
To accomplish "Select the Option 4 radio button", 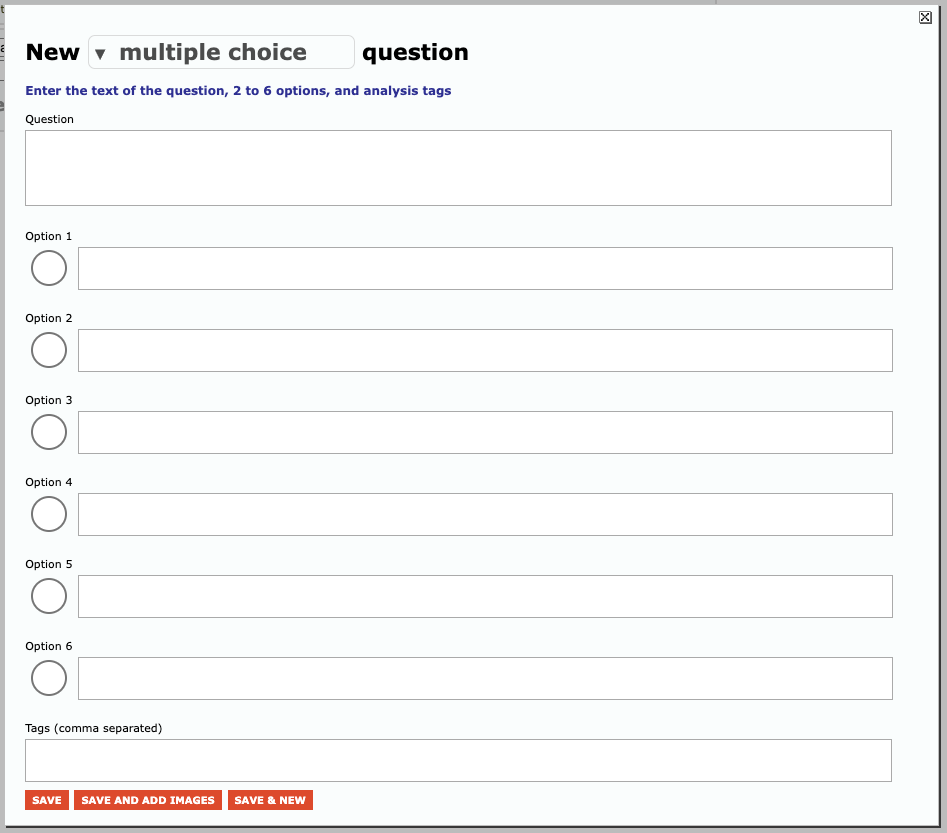I will pyautogui.click(x=49, y=514).
